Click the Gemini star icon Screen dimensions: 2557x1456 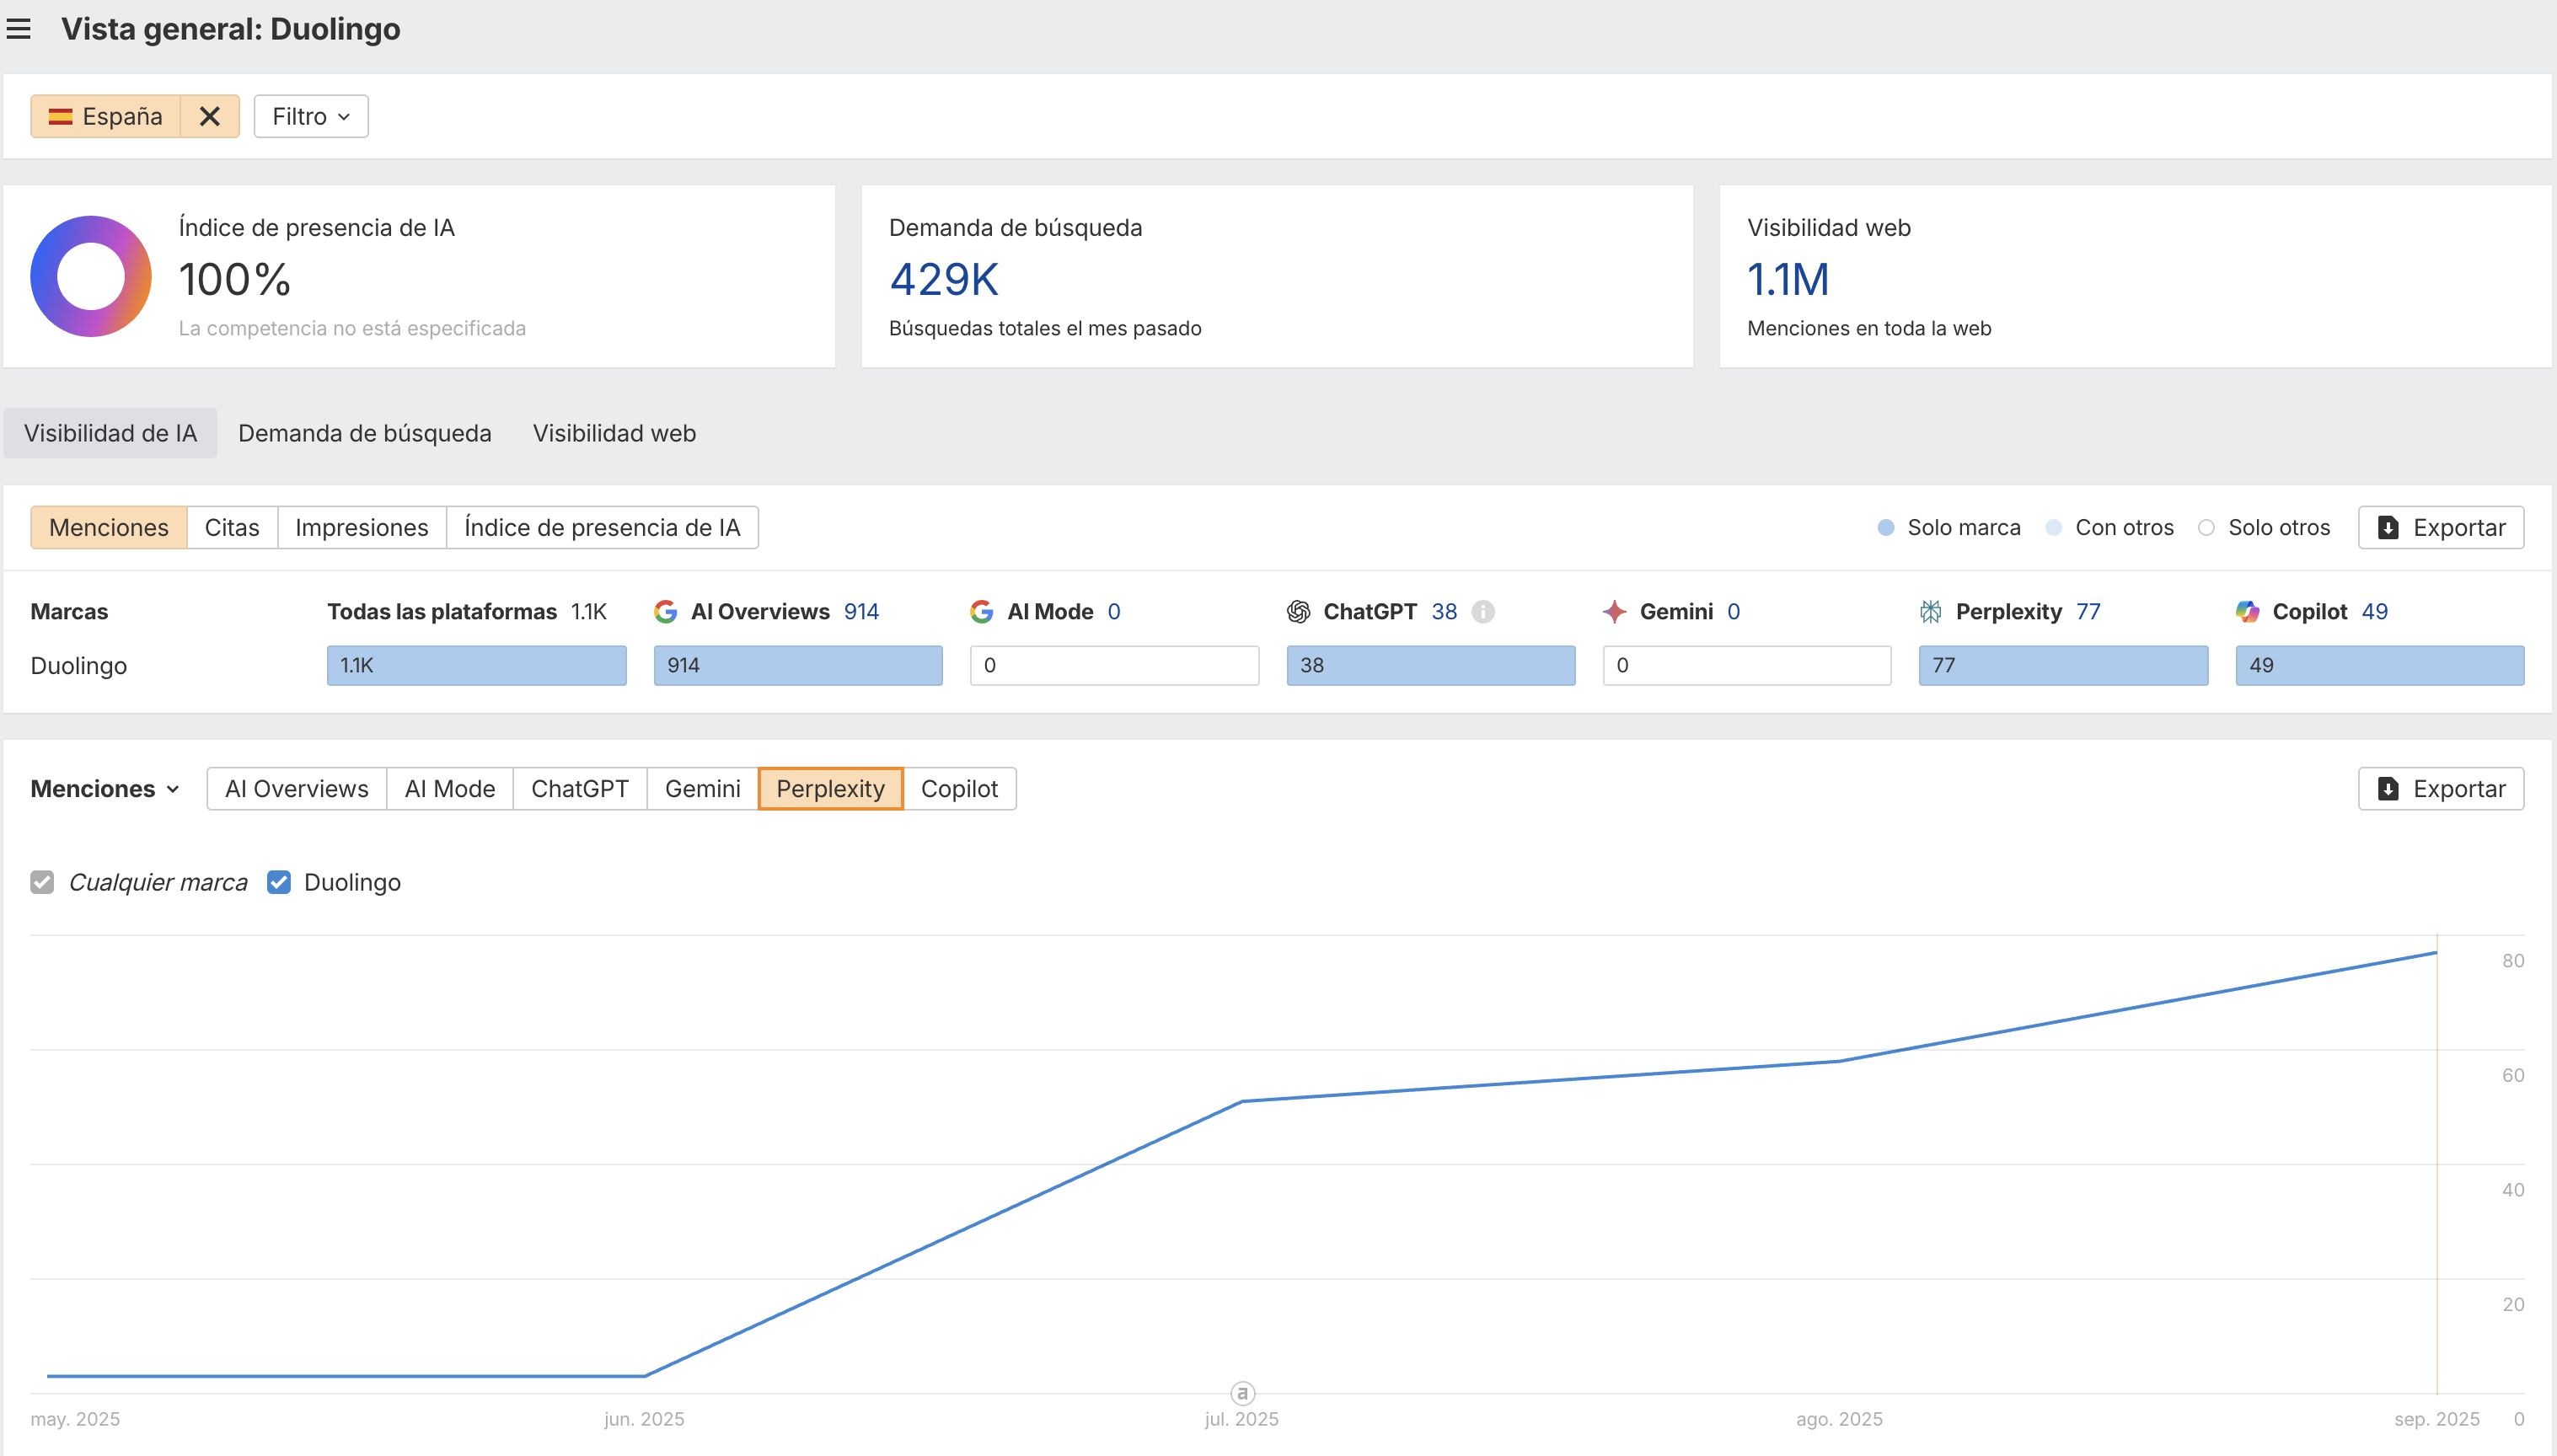(x=1614, y=611)
